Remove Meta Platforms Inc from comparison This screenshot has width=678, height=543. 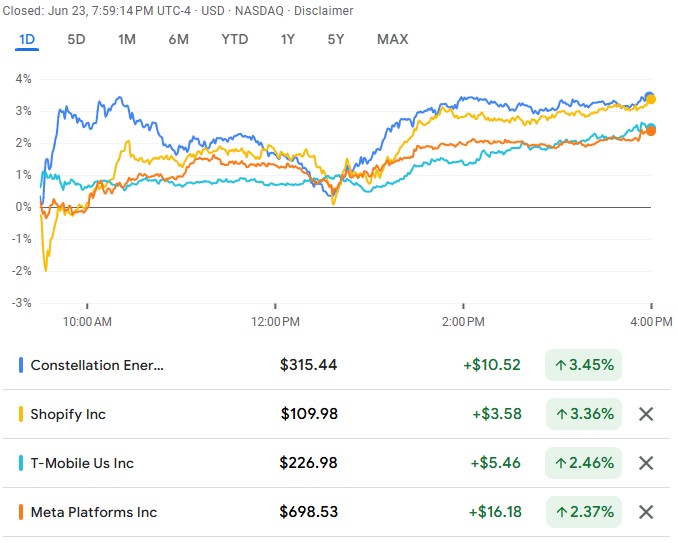646,512
